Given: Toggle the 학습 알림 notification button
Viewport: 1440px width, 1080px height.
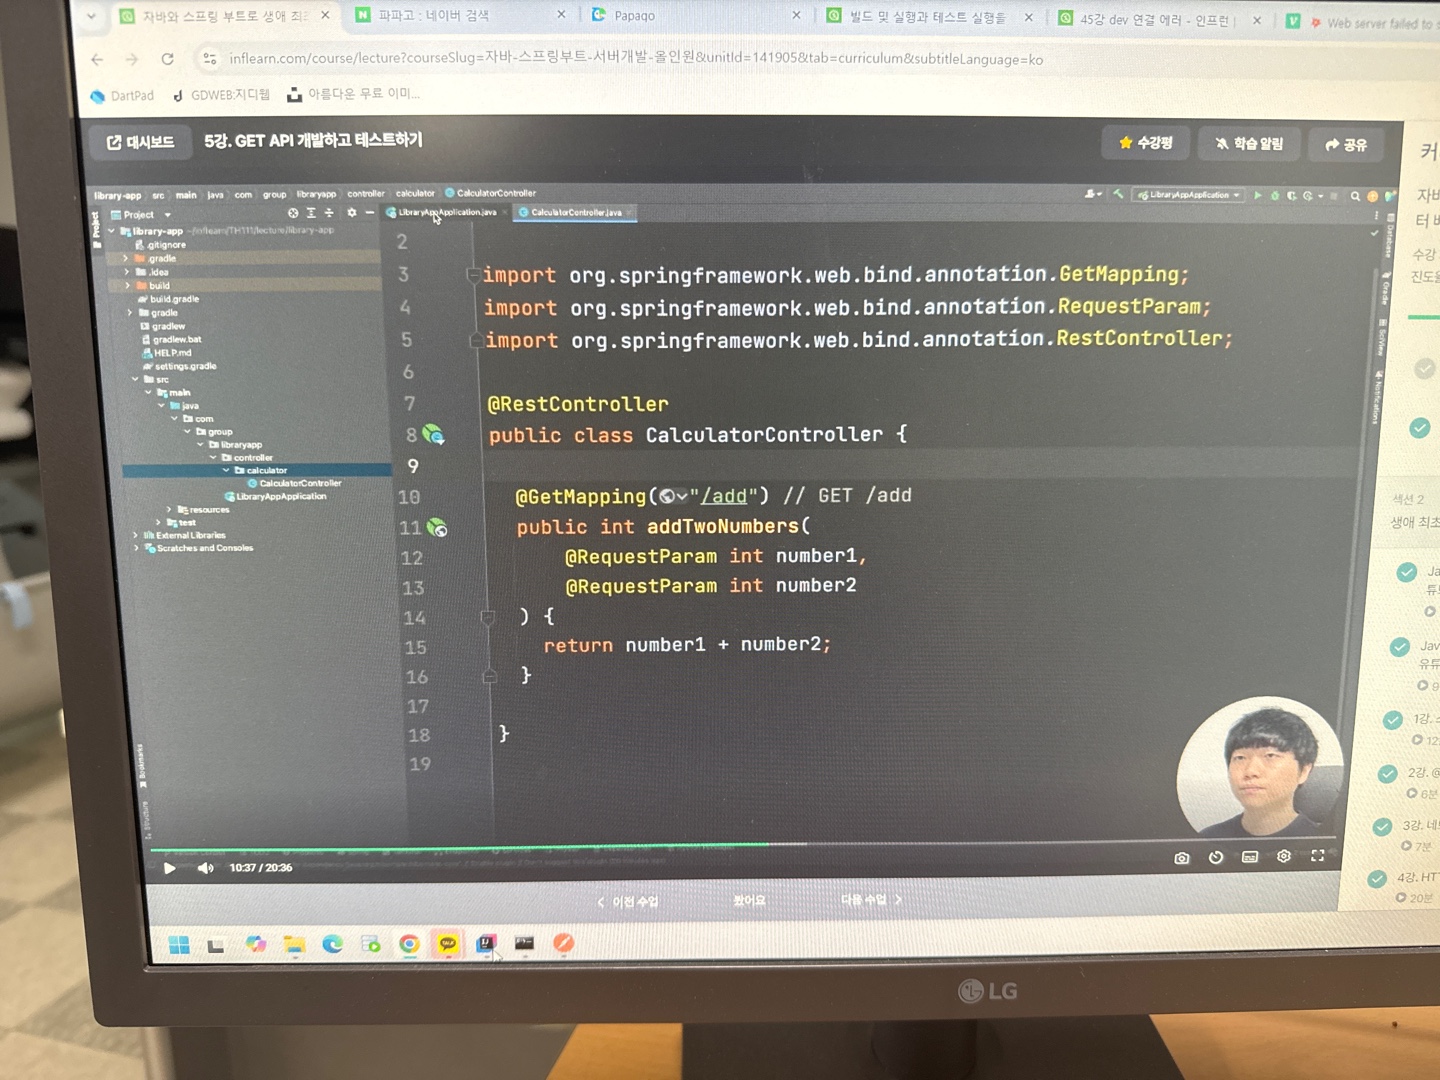Looking at the screenshot, I should [x=1249, y=144].
